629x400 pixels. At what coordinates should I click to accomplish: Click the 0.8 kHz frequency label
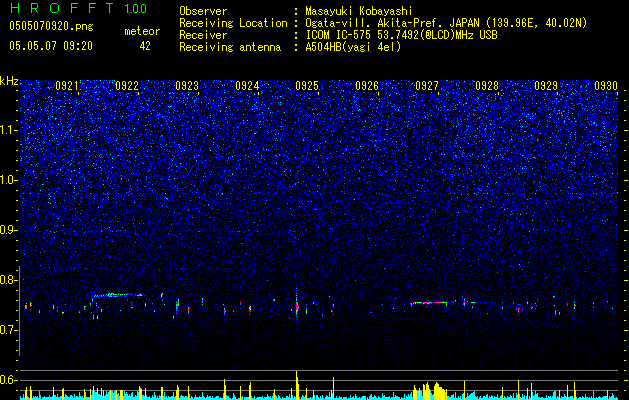click(9, 280)
